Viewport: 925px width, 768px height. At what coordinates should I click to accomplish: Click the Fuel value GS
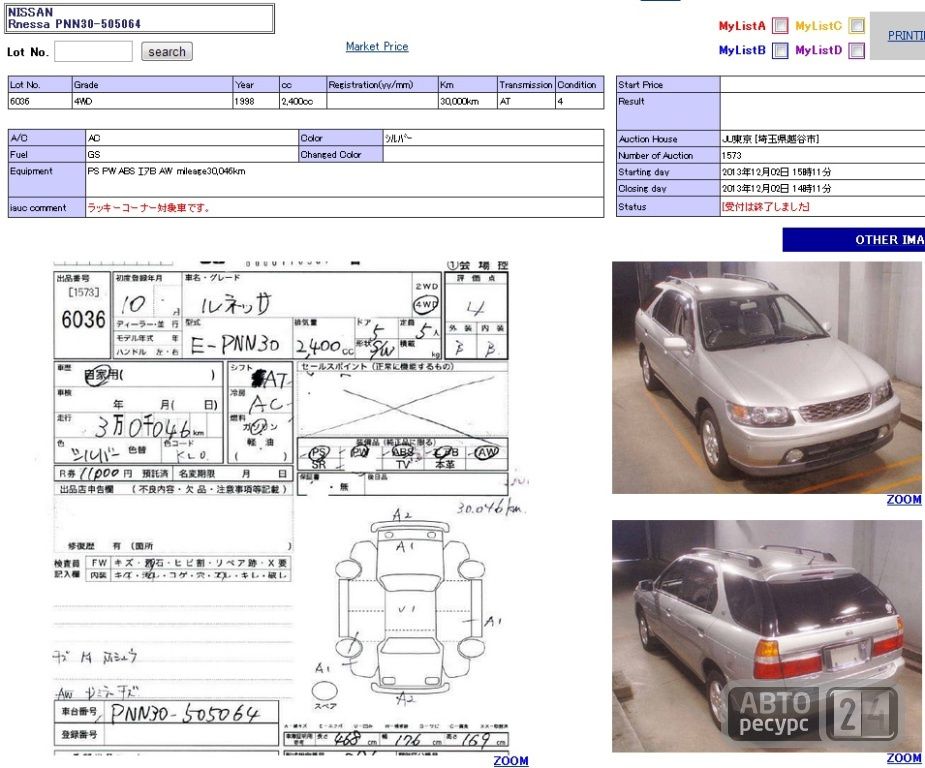click(x=94, y=155)
